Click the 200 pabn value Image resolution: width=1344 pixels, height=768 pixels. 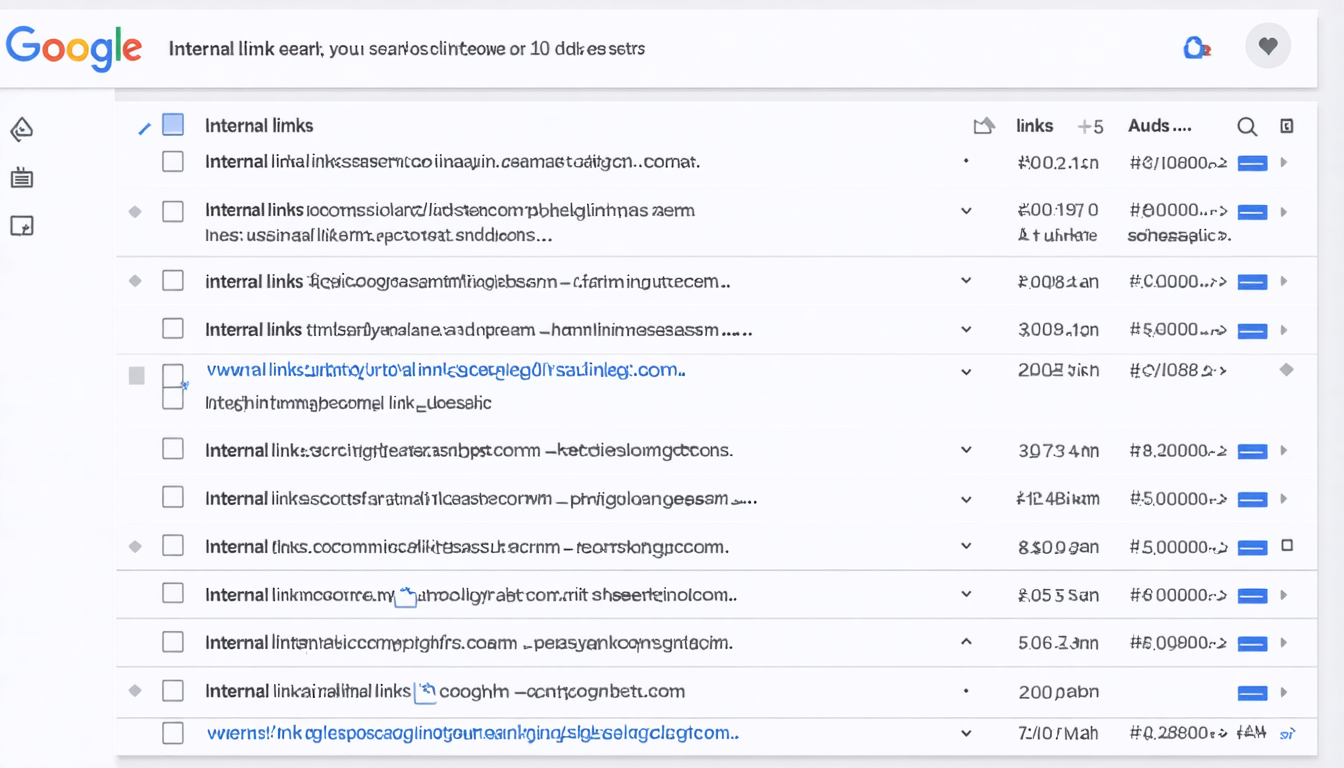1058,692
